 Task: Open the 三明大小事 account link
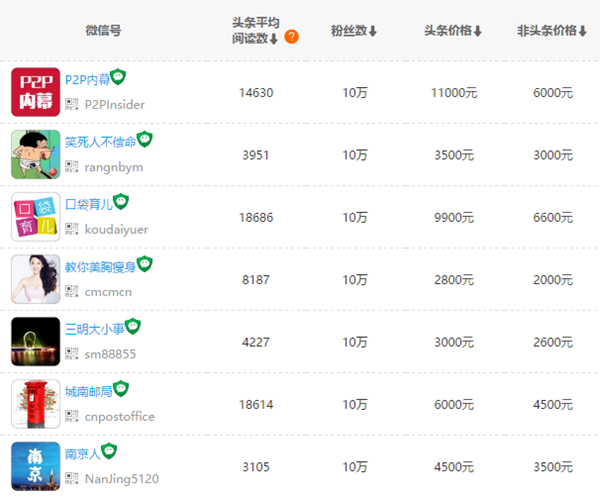95,329
